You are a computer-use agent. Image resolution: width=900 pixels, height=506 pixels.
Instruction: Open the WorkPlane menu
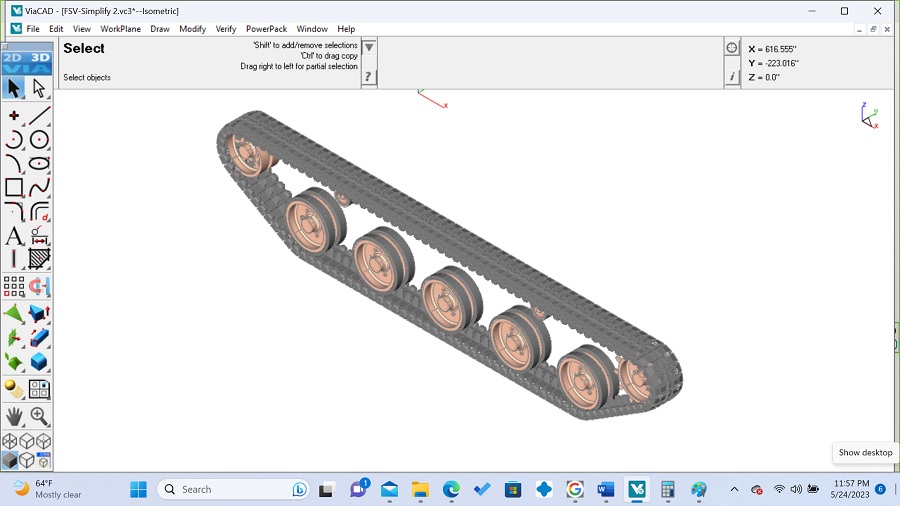pyautogui.click(x=121, y=29)
